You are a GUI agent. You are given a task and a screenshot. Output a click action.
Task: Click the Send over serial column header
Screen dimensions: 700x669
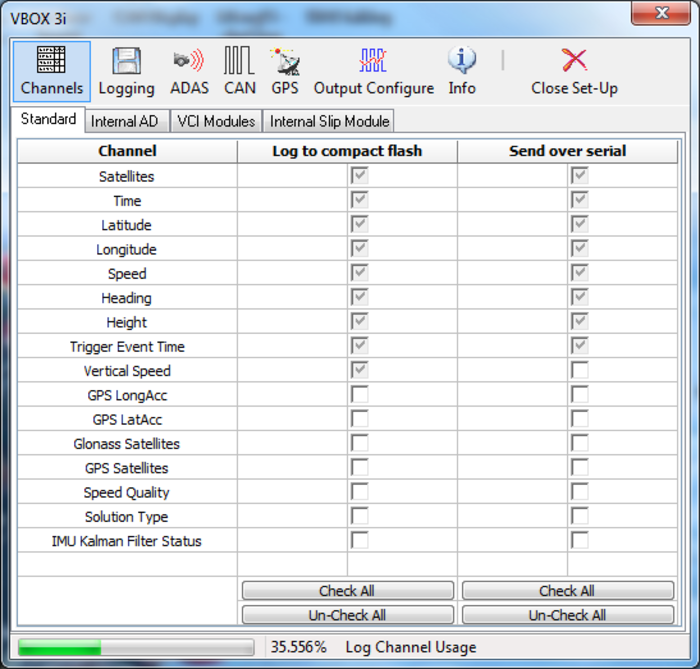click(567, 151)
